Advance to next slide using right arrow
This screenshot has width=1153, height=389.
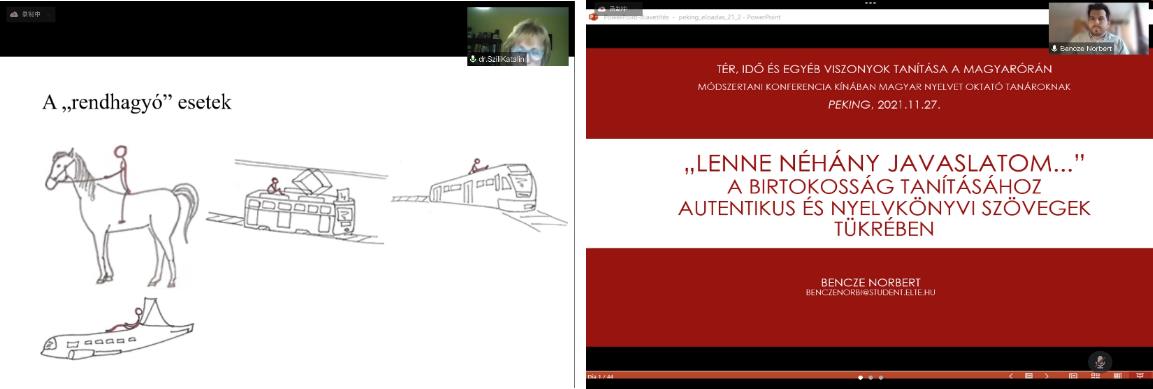point(1046,376)
